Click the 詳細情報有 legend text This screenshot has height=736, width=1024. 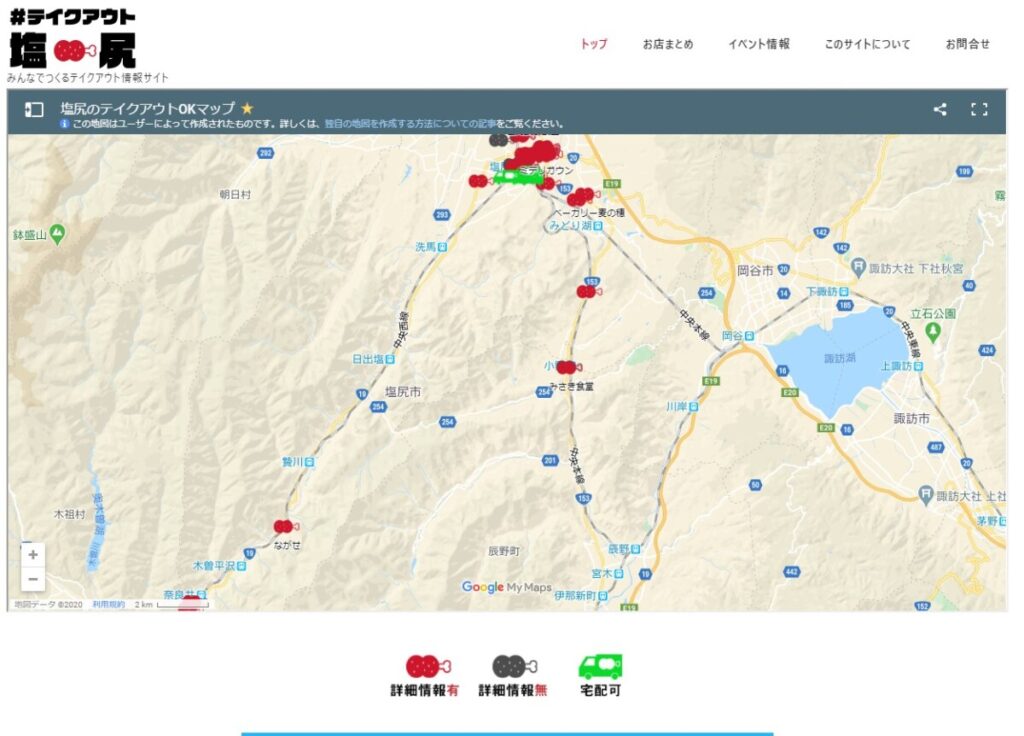click(x=424, y=690)
